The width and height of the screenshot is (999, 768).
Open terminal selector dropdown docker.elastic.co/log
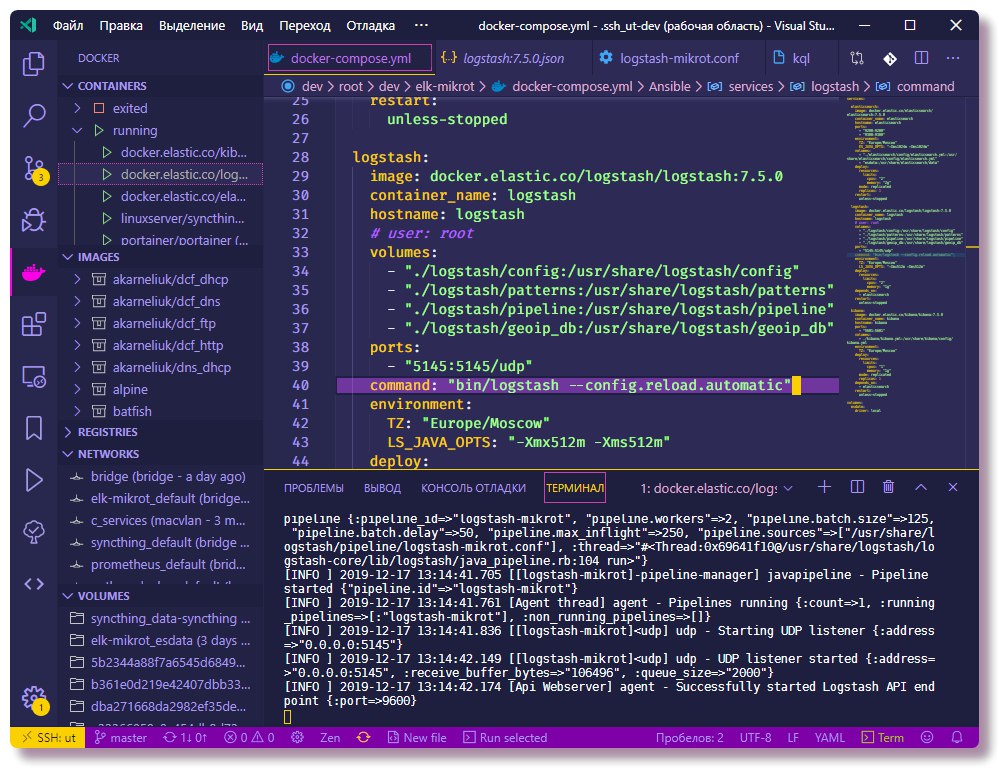717,488
